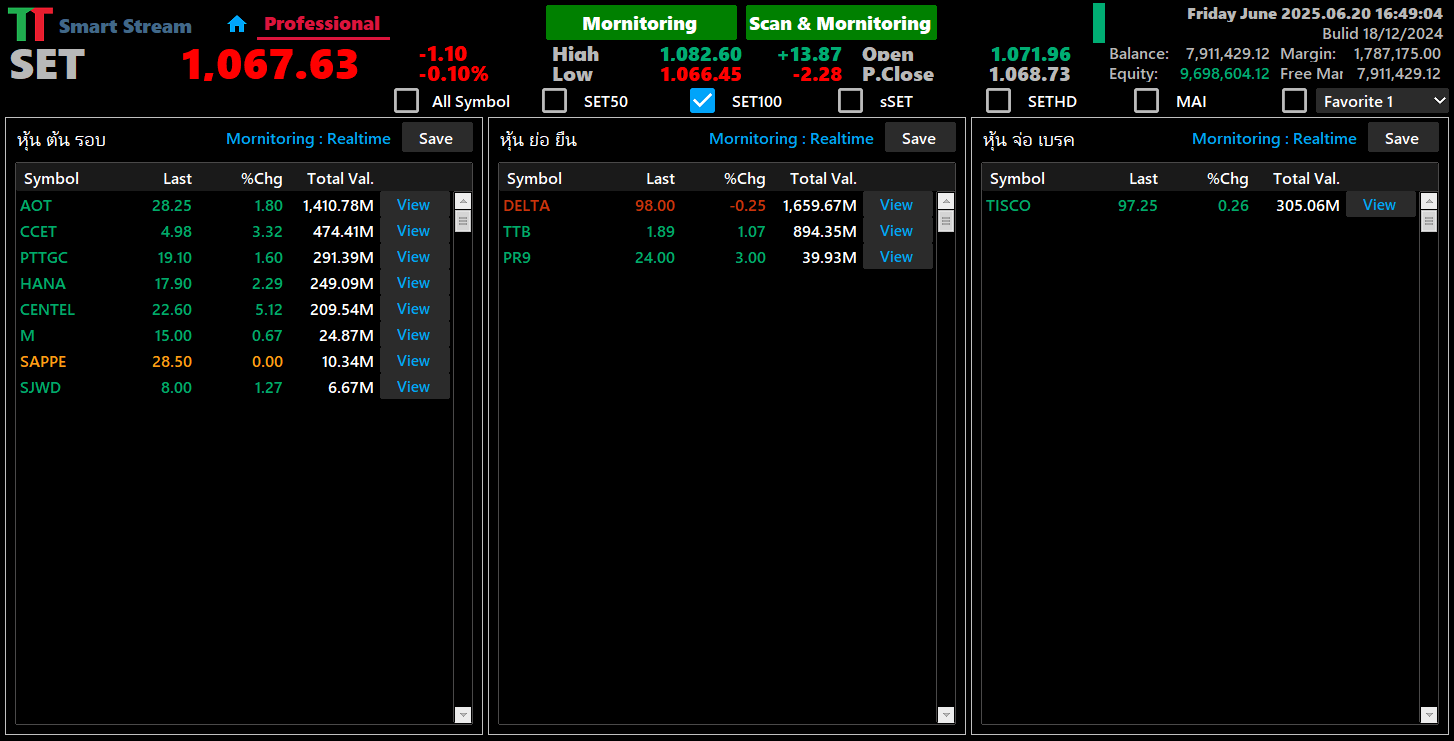Open the Professional tab
This screenshot has width=1454, height=741.
point(322,24)
